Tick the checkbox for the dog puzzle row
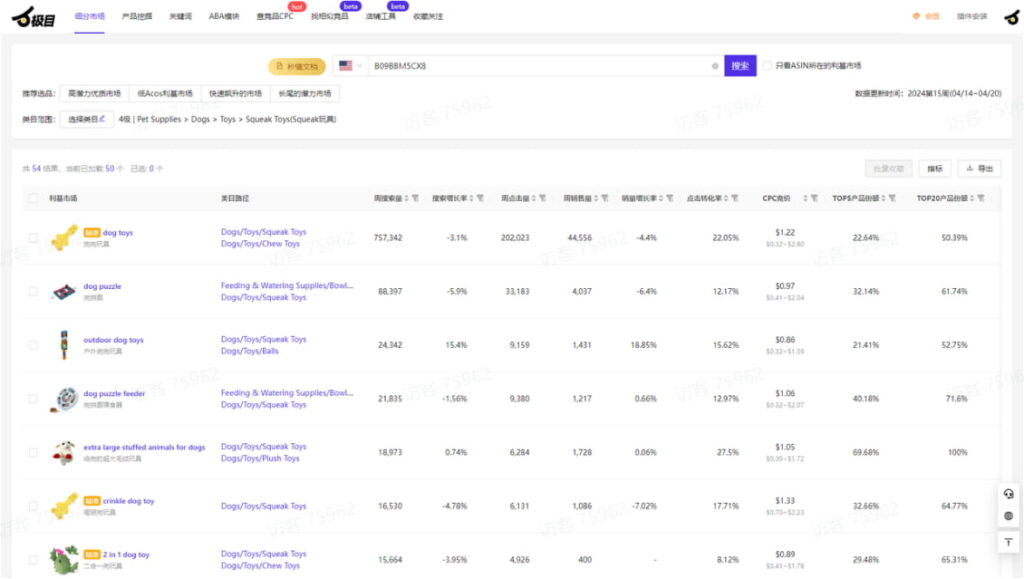This screenshot has height=579, width=1024. tap(33, 291)
